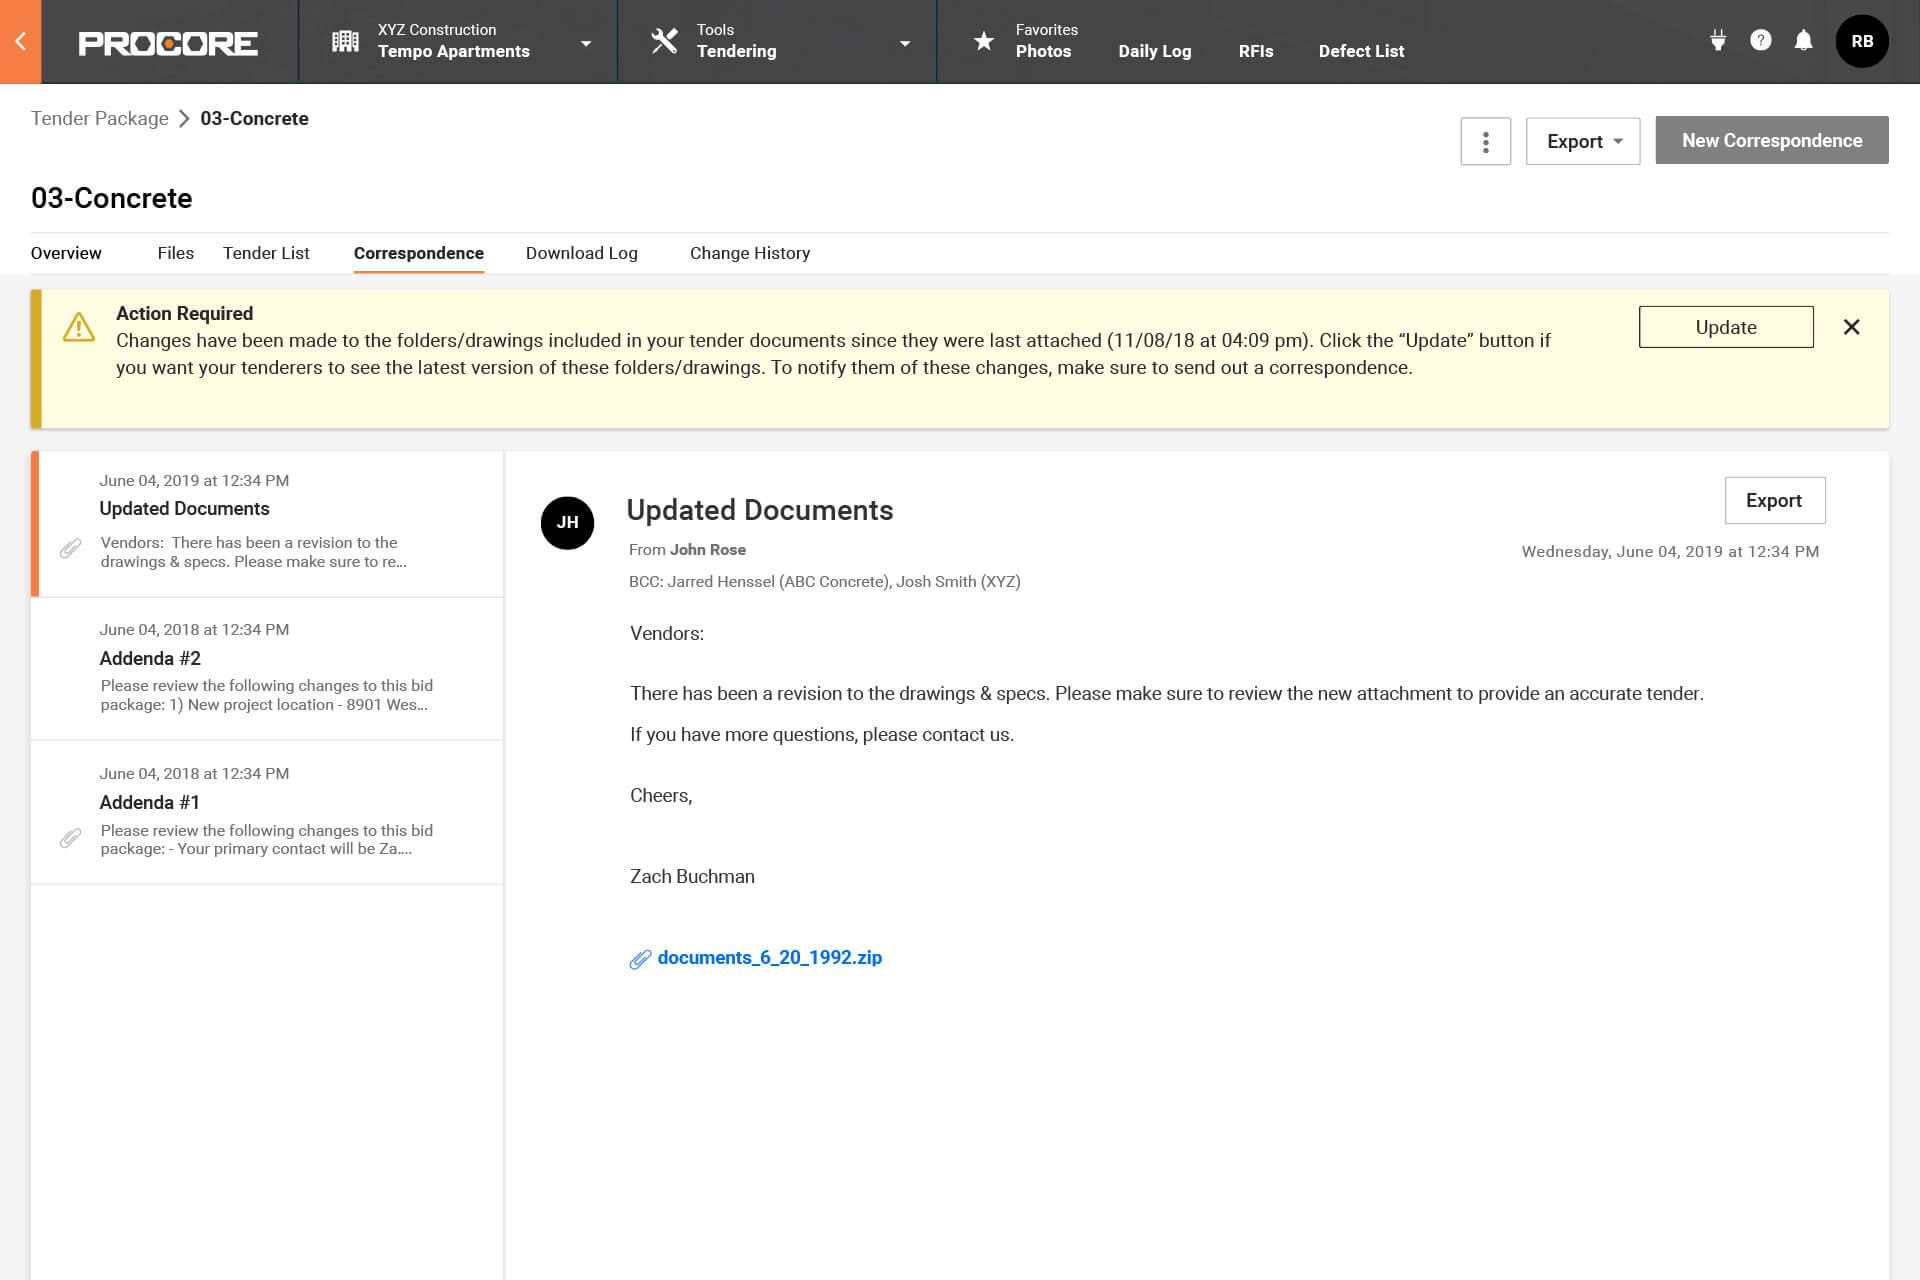The image size is (1920, 1280).
Task: Click the Tools wrench icon
Action: pos(665,41)
